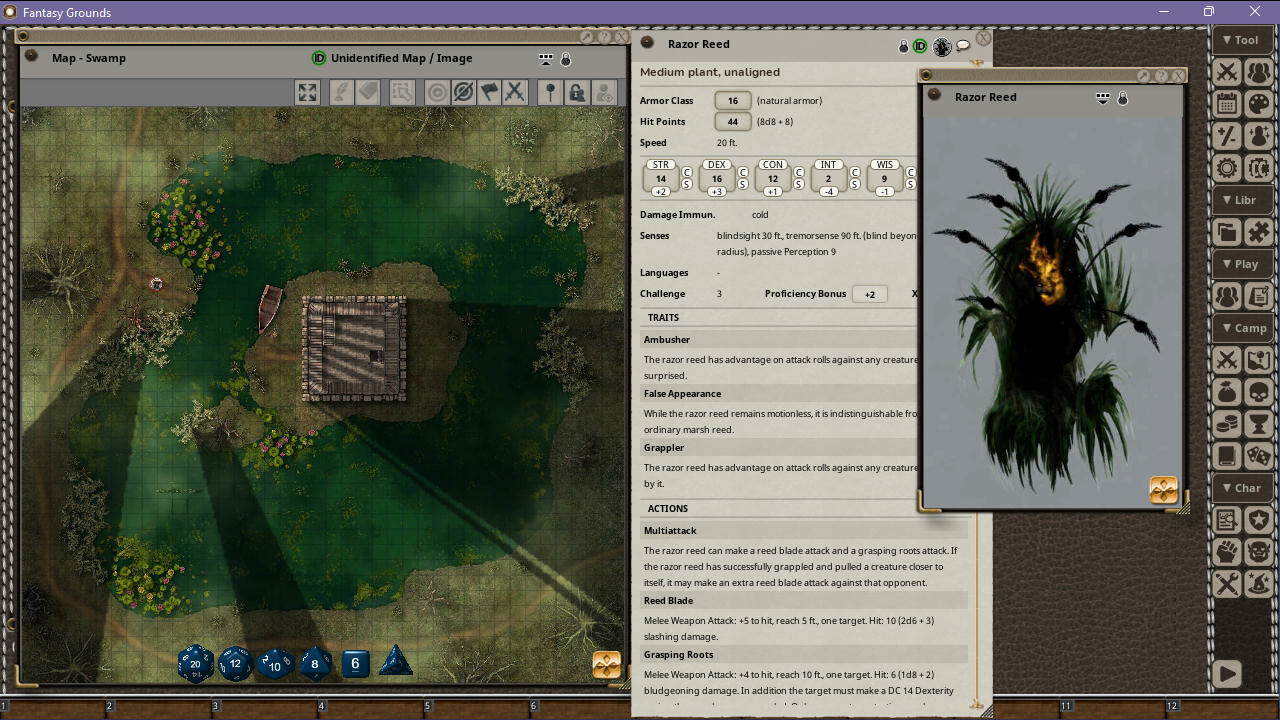The image size is (1280, 720).
Task: Click the Reed Blade action name
Action: [668, 601]
